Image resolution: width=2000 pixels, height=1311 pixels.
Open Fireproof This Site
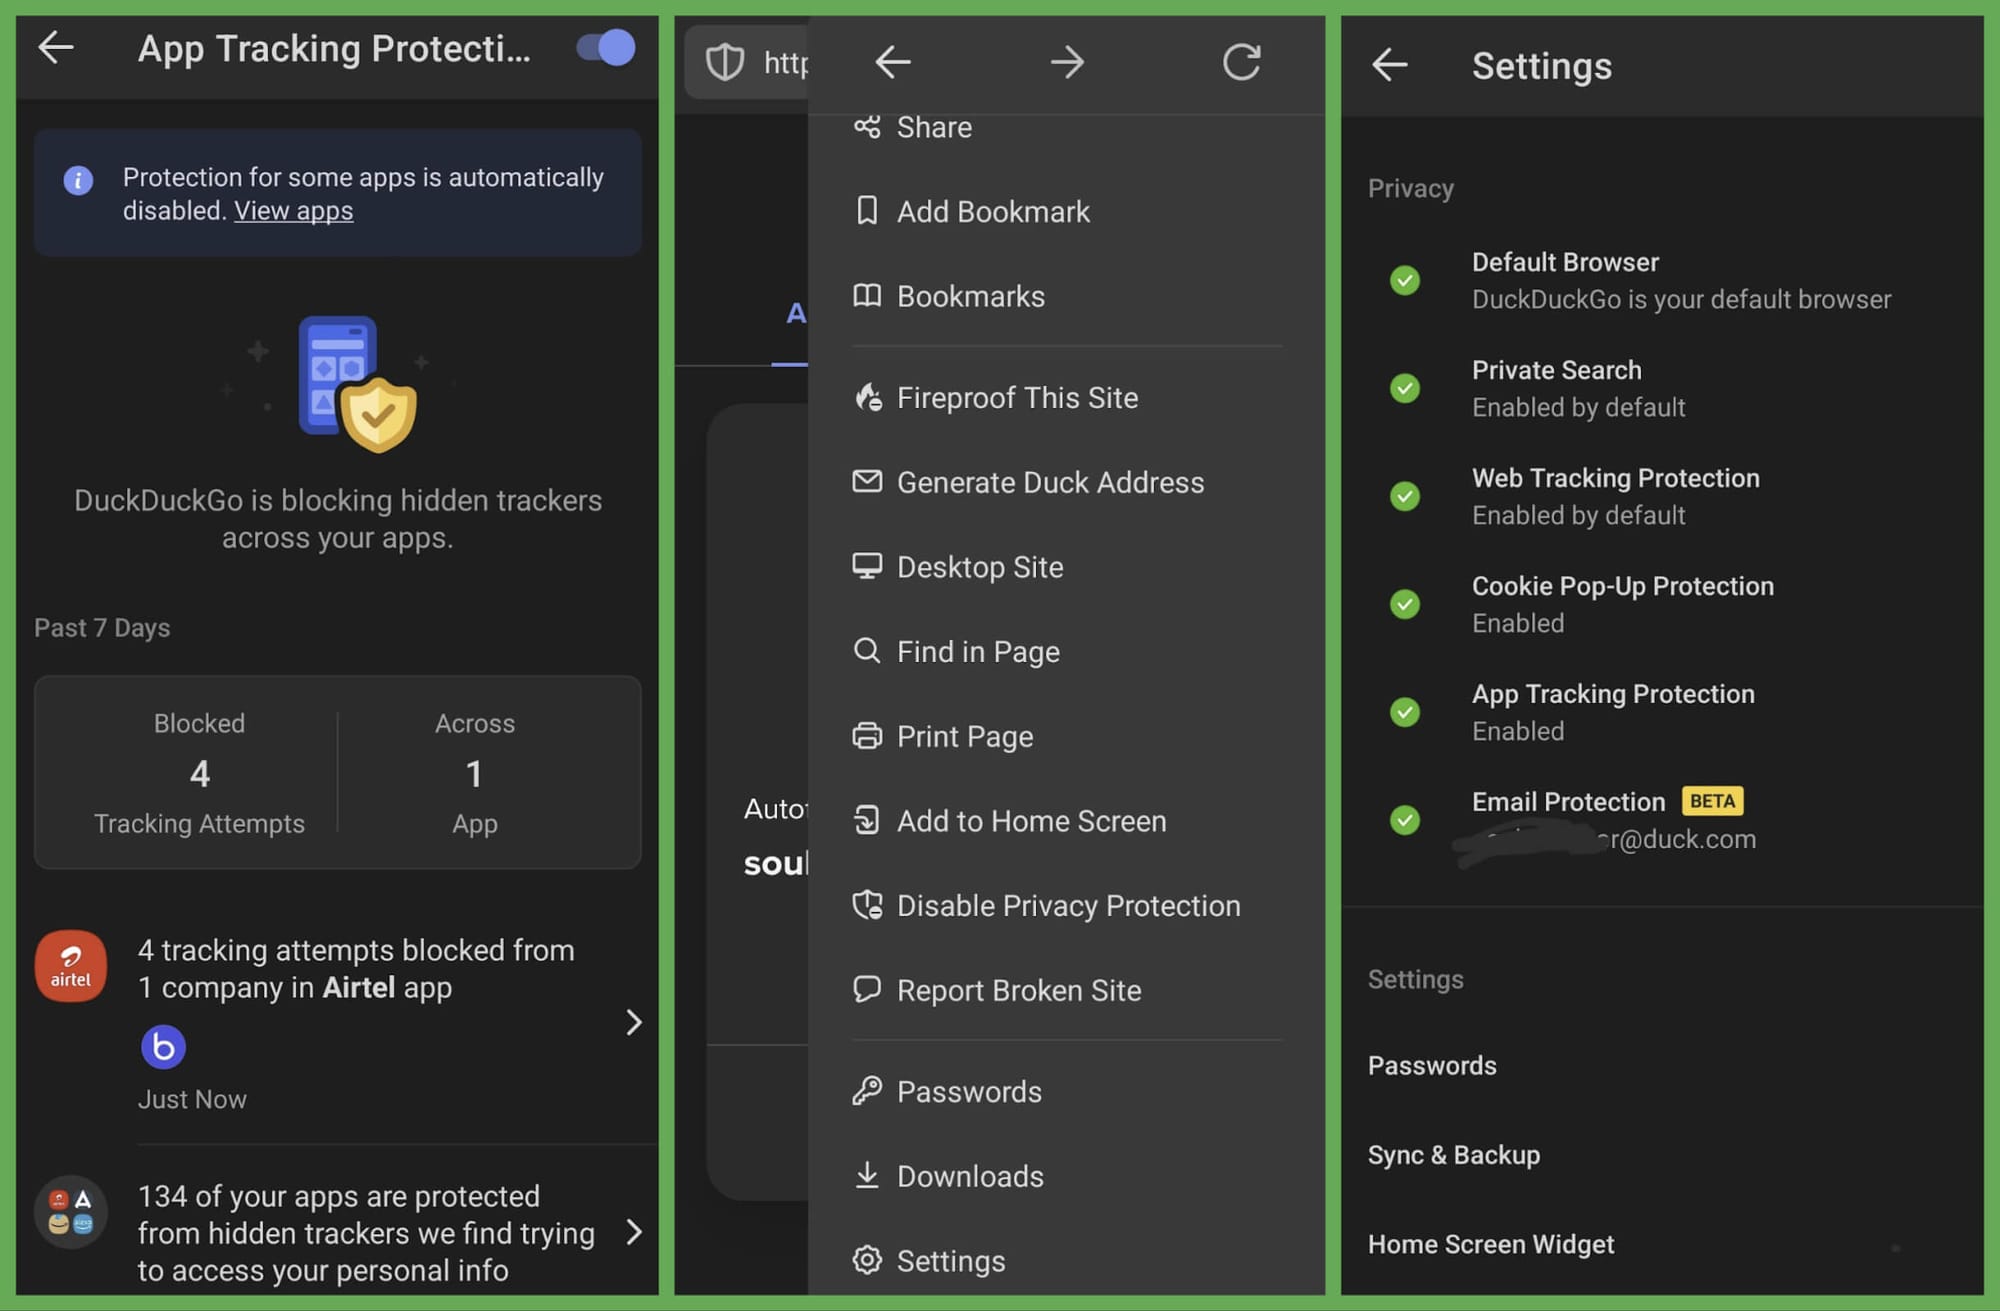coord(1018,397)
